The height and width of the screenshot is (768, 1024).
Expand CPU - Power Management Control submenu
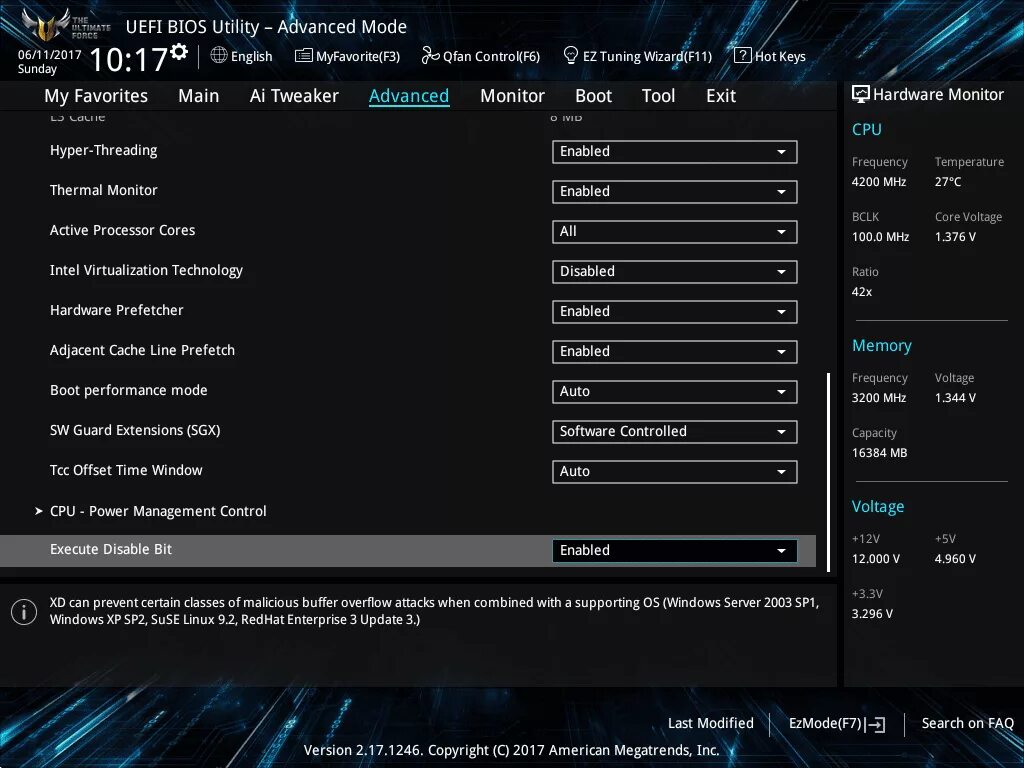[x=158, y=511]
